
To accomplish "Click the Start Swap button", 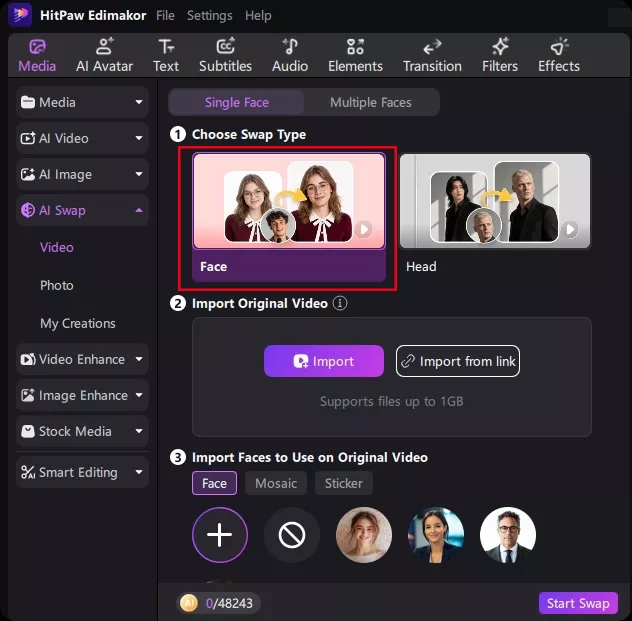I will coord(578,603).
